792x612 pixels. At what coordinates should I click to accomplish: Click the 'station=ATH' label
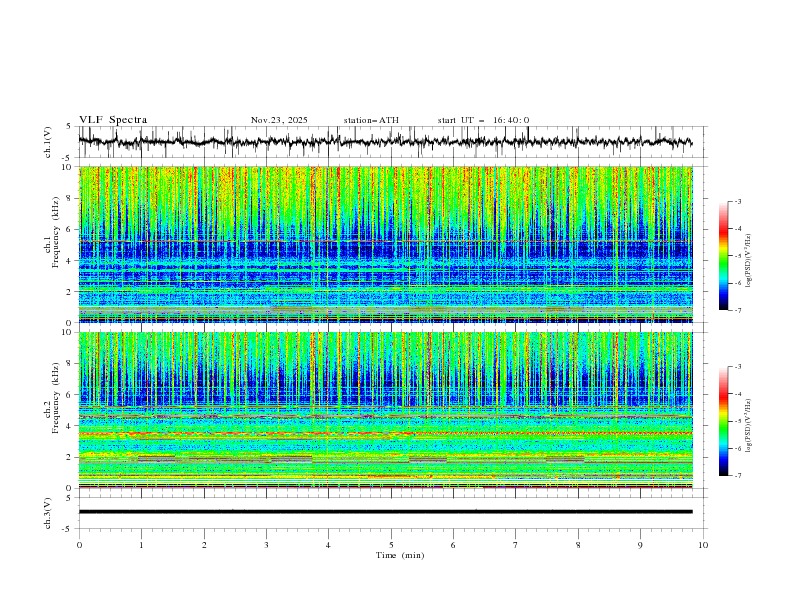[371, 120]
